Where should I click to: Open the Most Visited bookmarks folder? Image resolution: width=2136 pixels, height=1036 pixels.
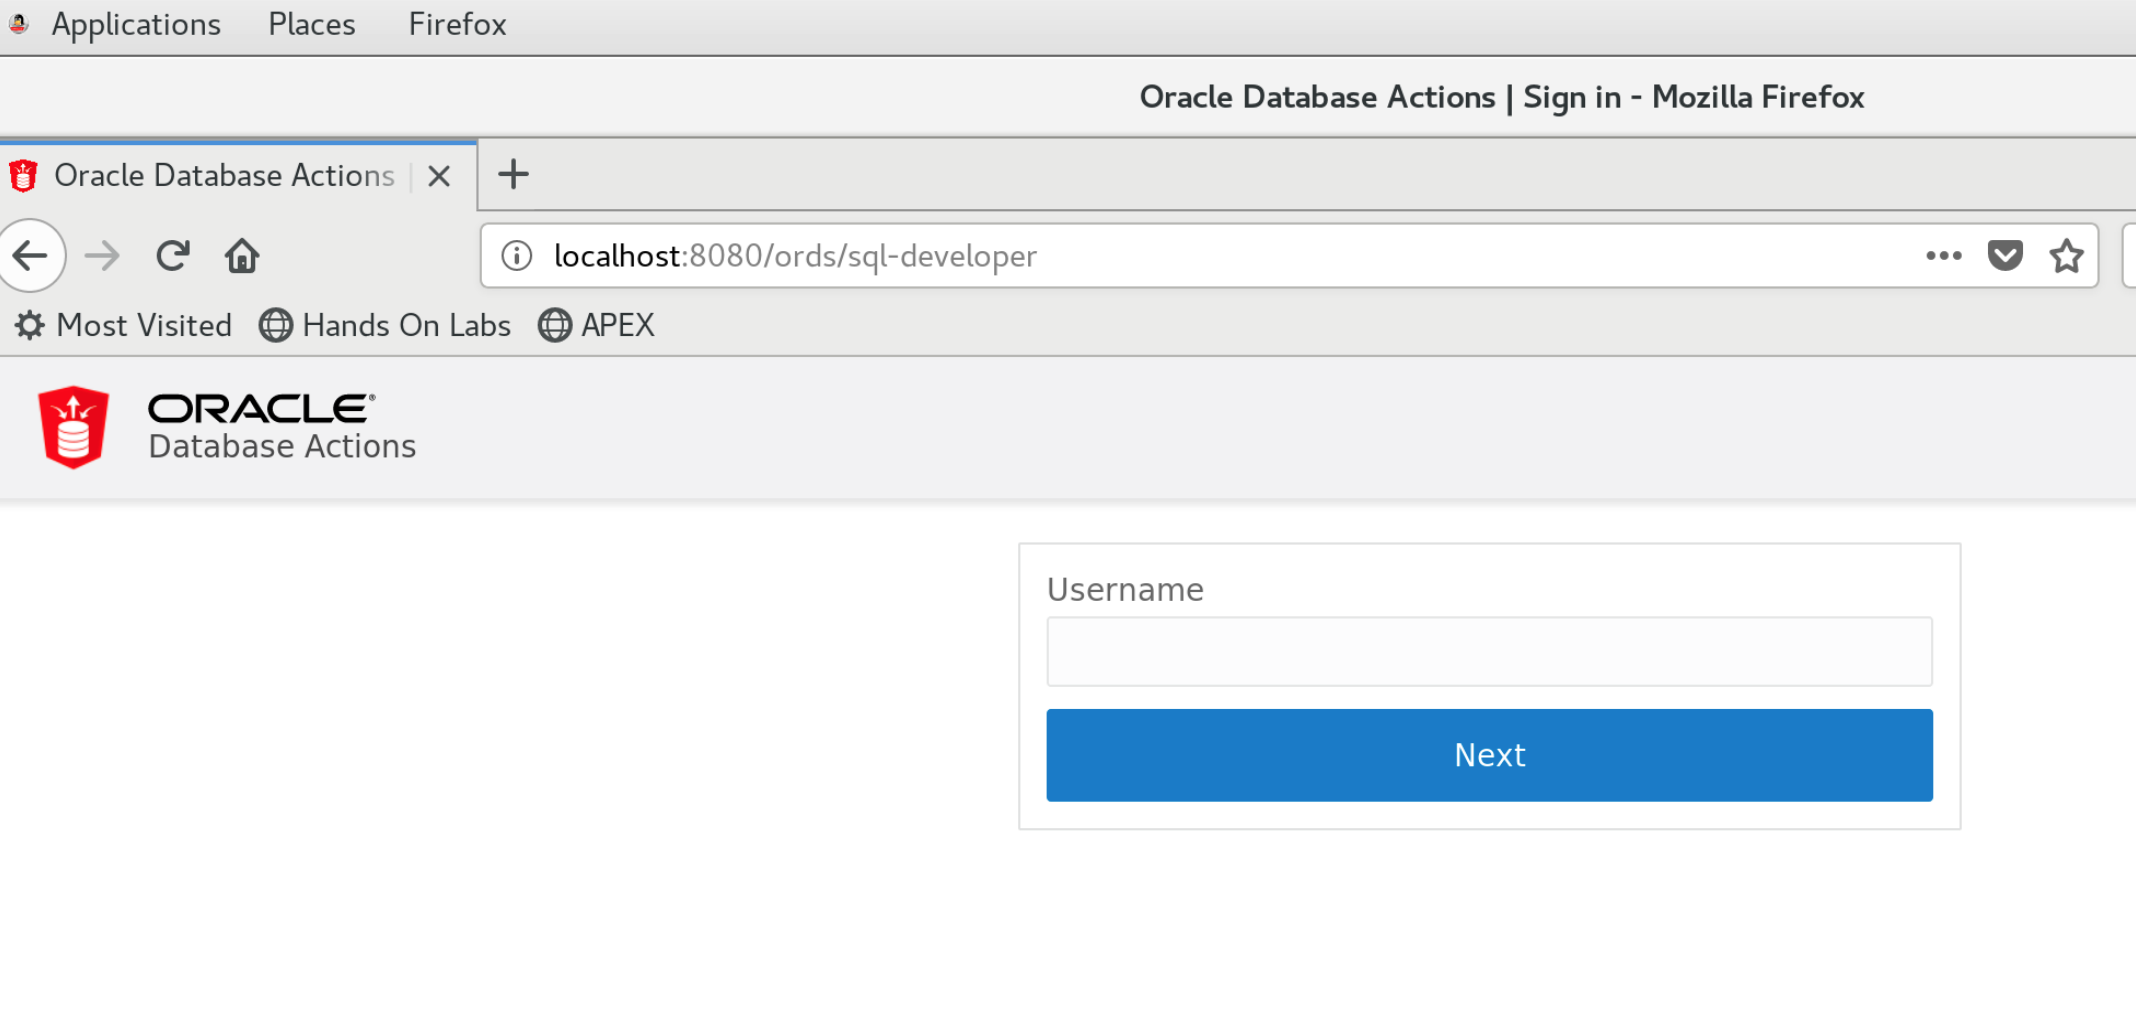pos(123,325)
